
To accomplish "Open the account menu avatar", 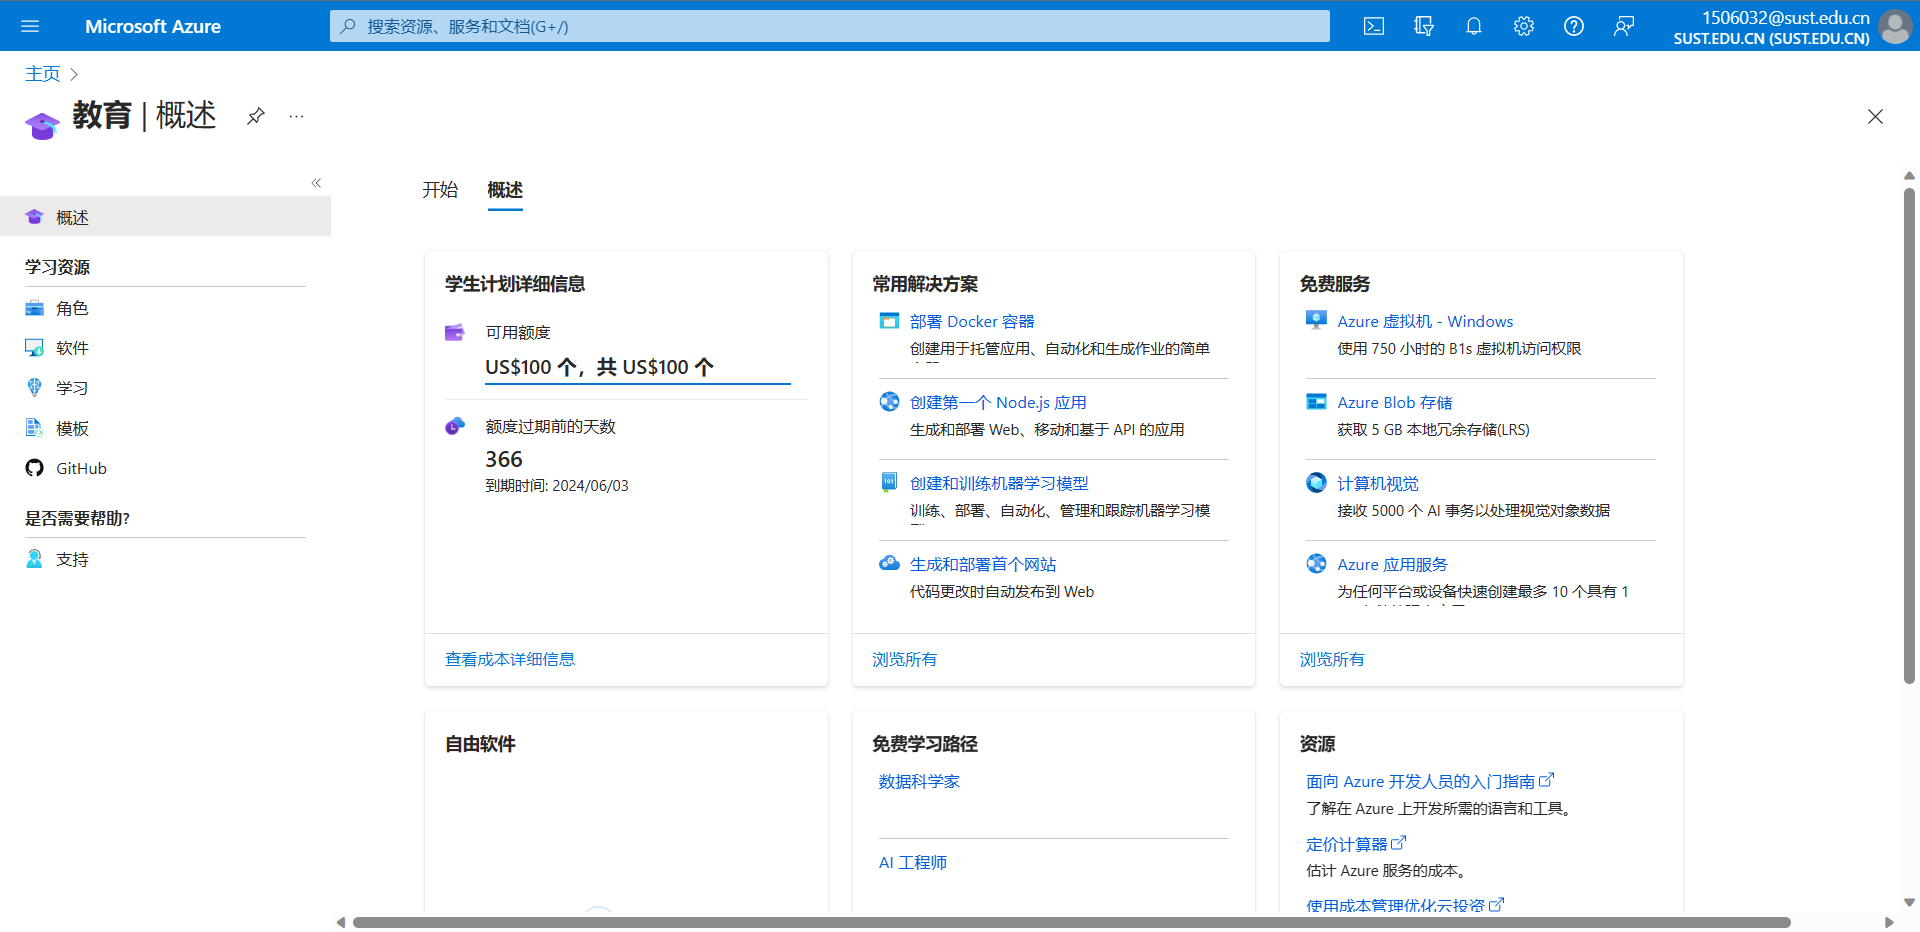I will (x=1894, y=26).
